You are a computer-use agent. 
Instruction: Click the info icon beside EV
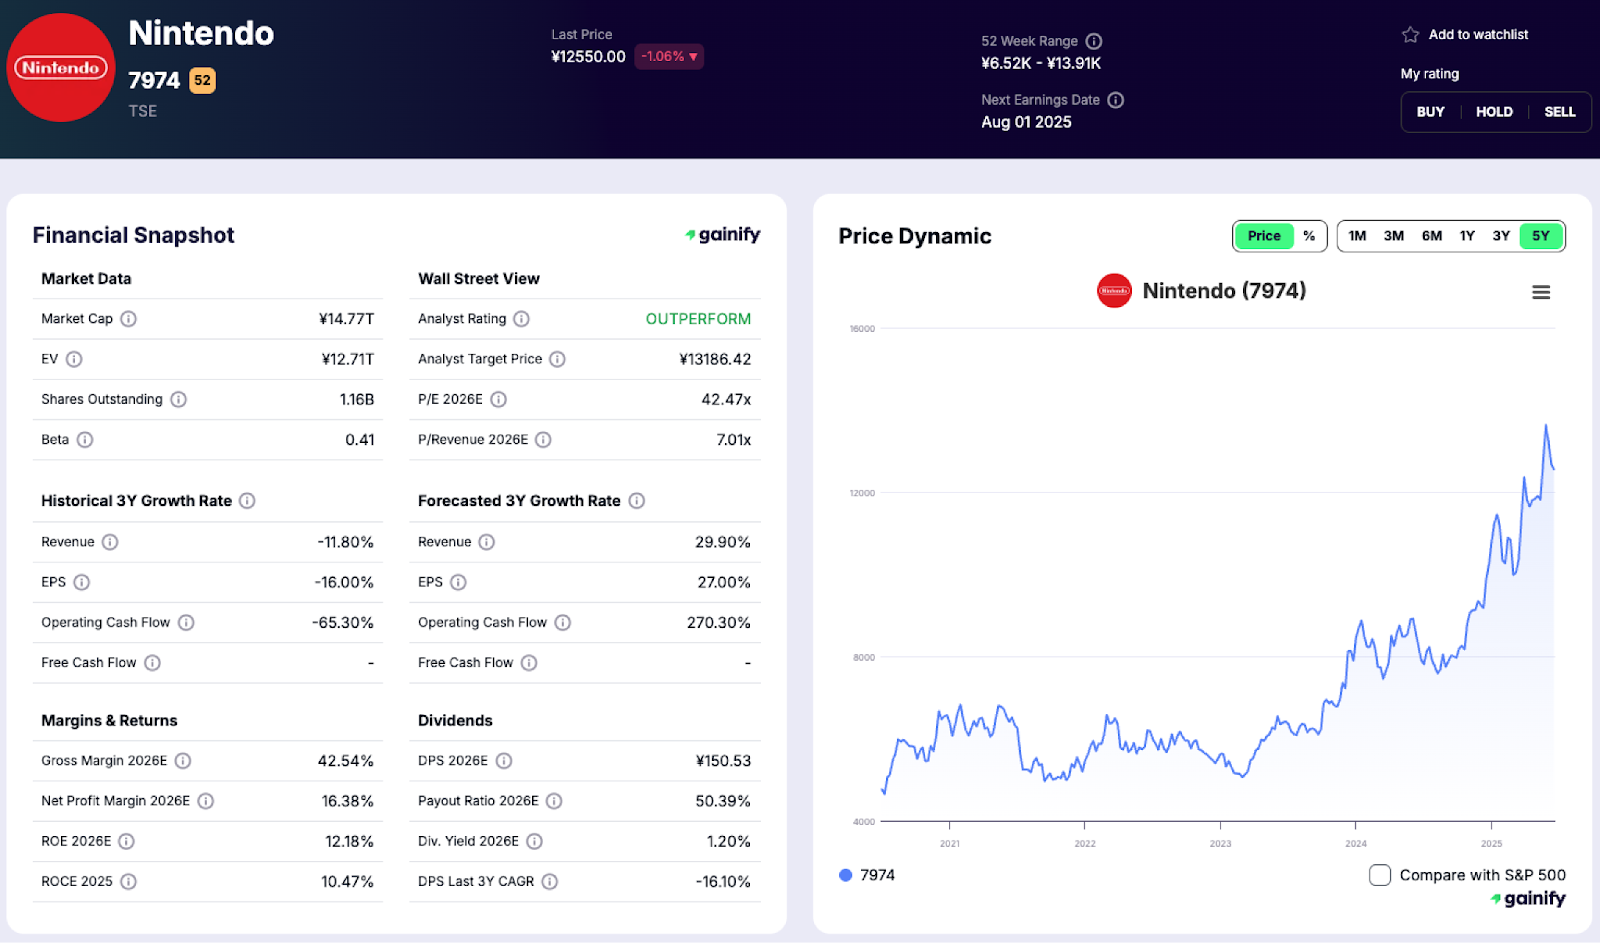74,359
